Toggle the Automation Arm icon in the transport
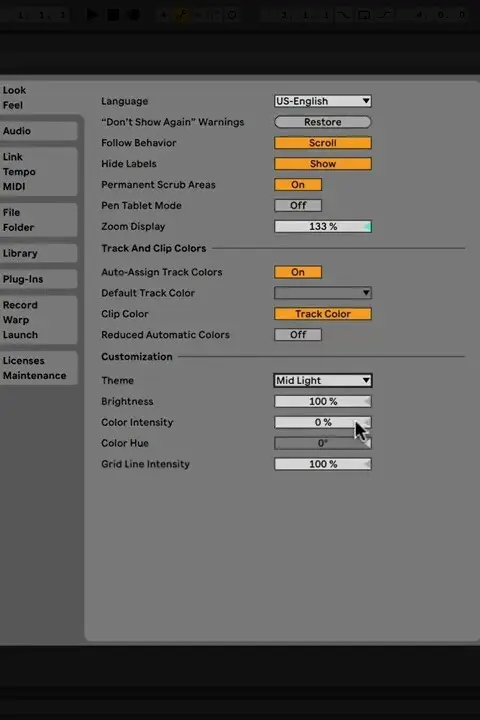The height and width of the screenshot is (720, 480). [x=182, y=15]
